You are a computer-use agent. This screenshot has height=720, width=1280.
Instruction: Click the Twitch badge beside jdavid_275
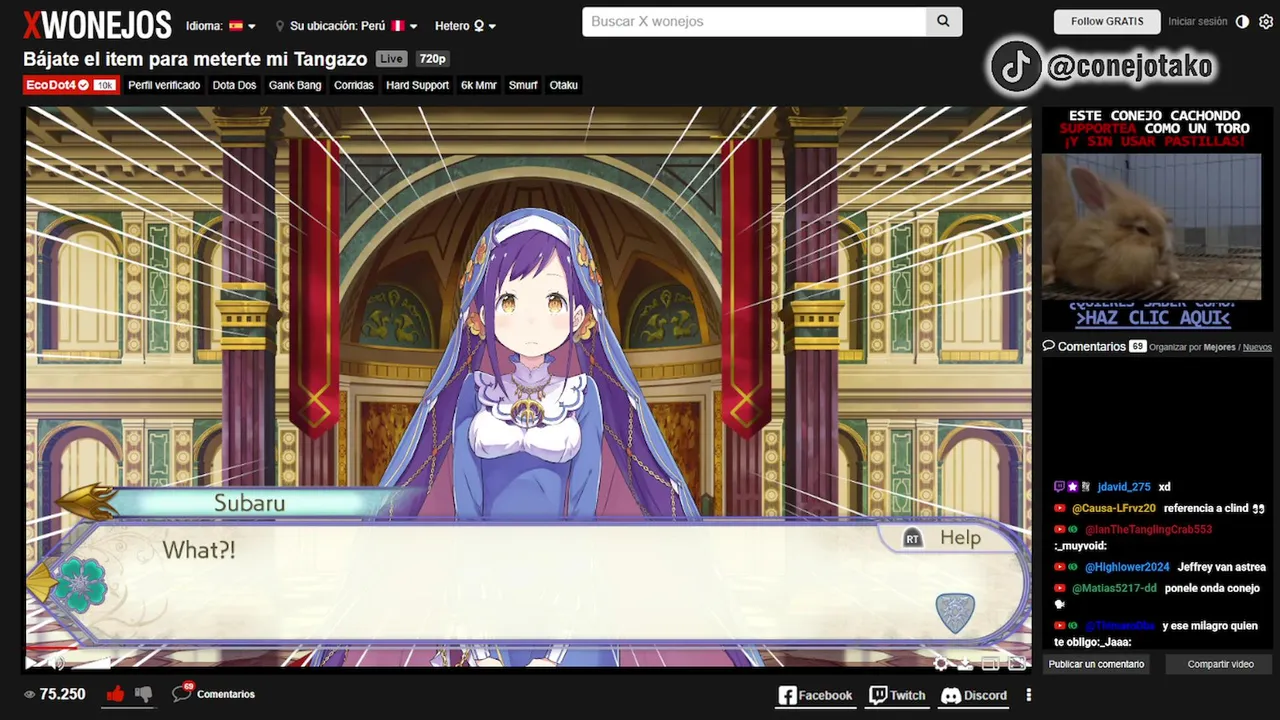(x=1060, y=487)
